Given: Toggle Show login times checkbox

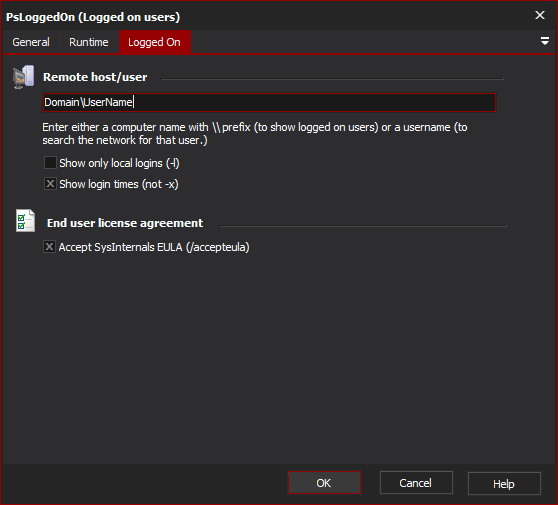Looking at the screenshot, I should pyautogui.click(x=50, y=184).
